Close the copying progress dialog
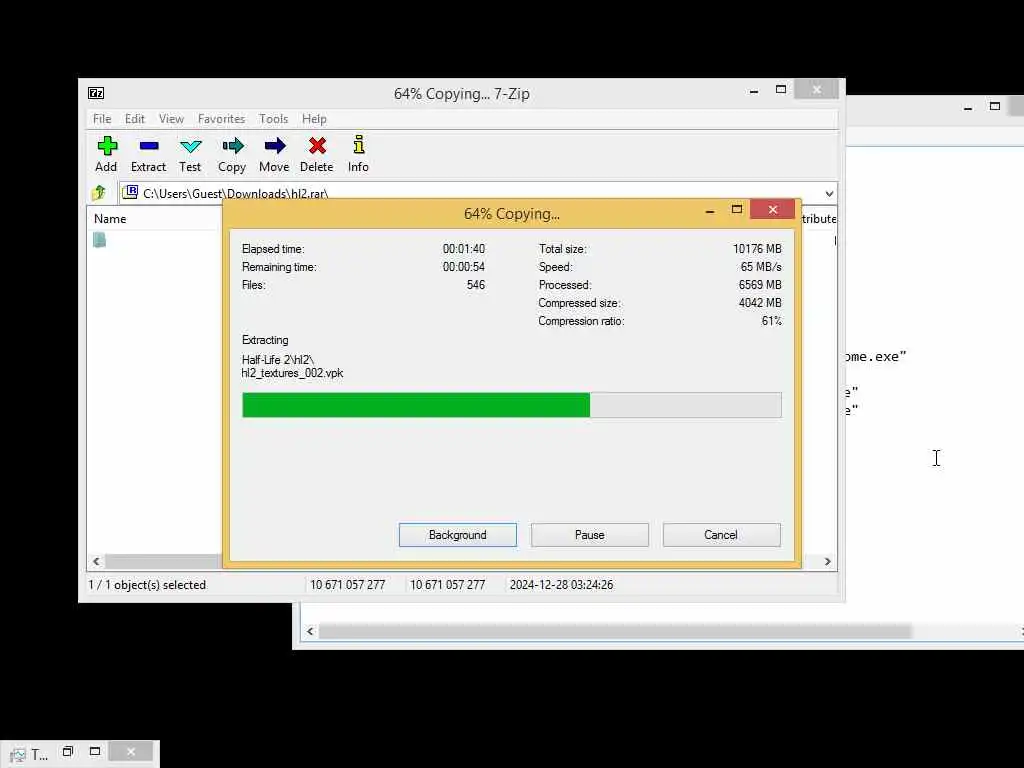The width and height of the screenshot is (1024, 768). tap(773, 210)
